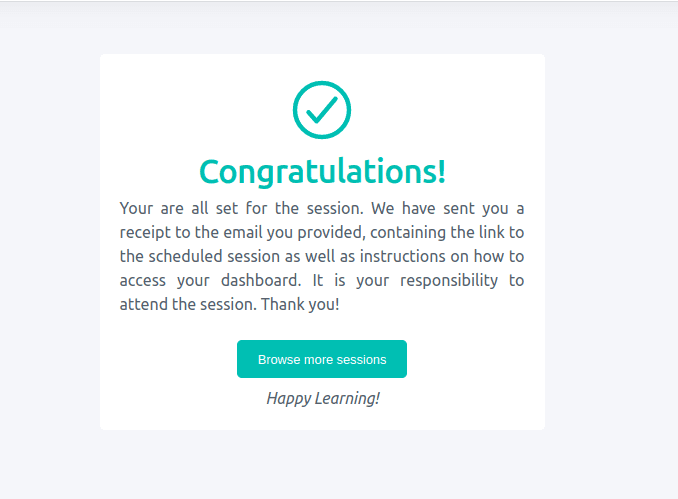The height and width of the screenshot is (499, 678).
Task: Click the word 'receipt' in the message
Action: 145,233
